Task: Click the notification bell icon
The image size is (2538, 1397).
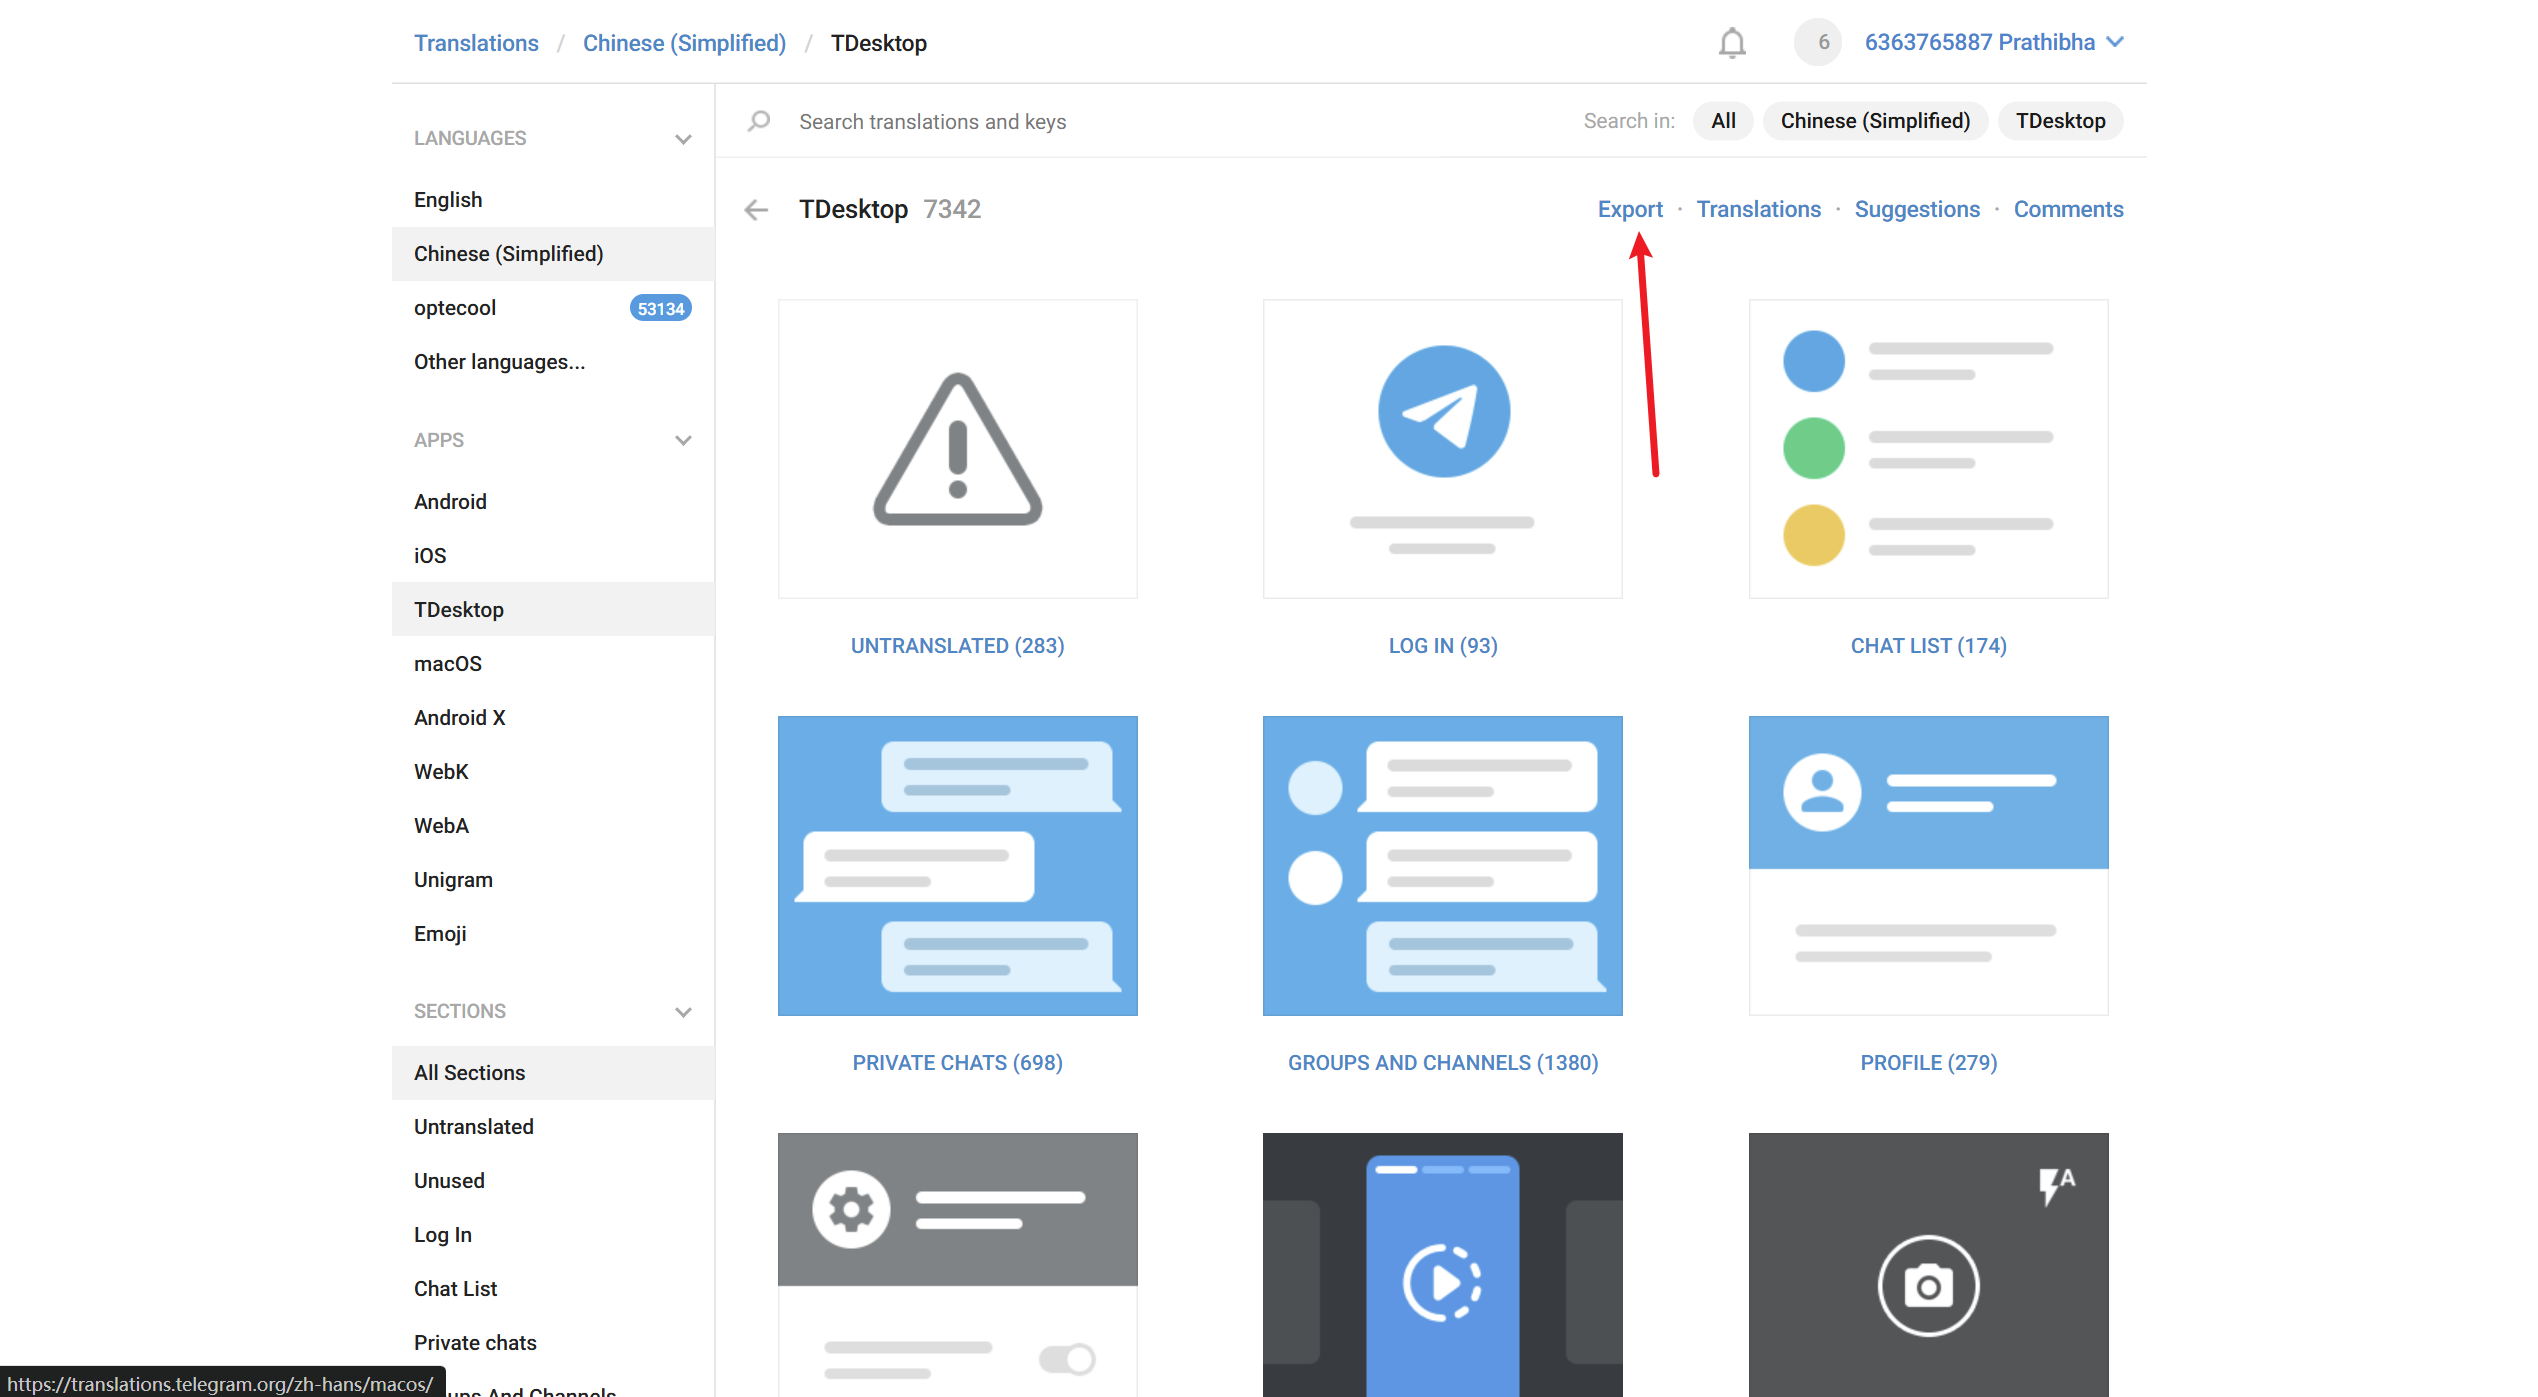Action: pos(1732,43)
